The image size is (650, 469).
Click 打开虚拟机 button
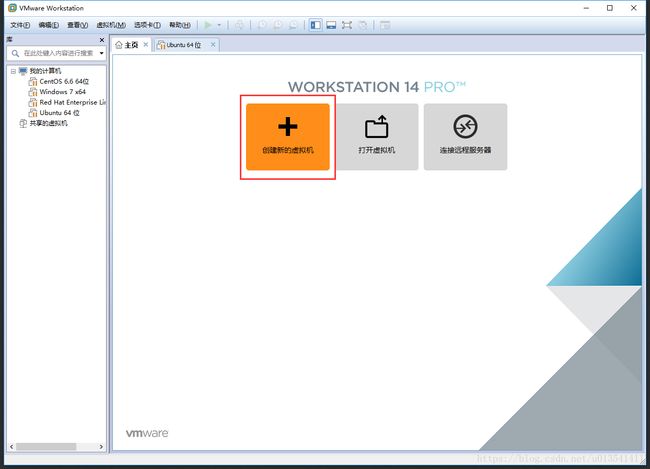click(376, 137)
